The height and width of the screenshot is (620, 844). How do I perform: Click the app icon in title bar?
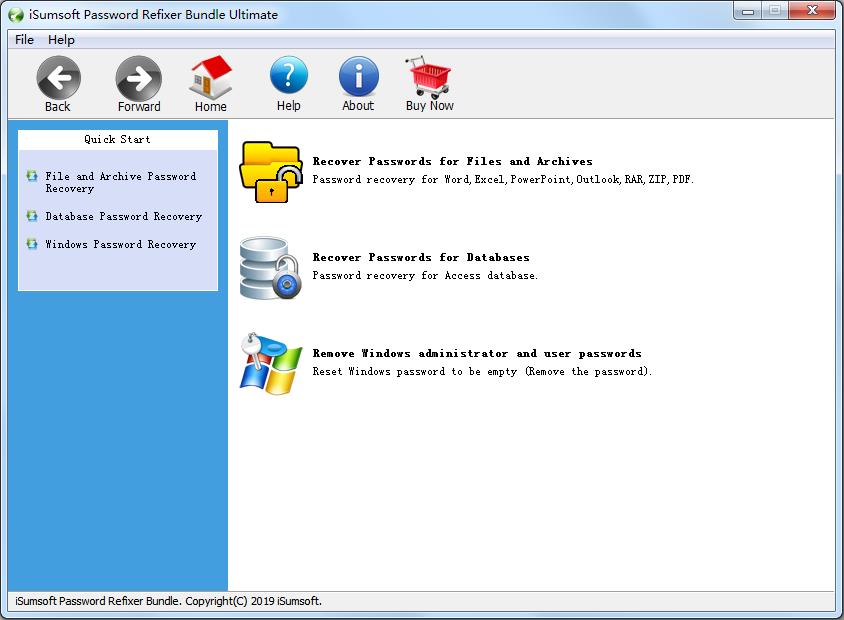coord(16,14)
